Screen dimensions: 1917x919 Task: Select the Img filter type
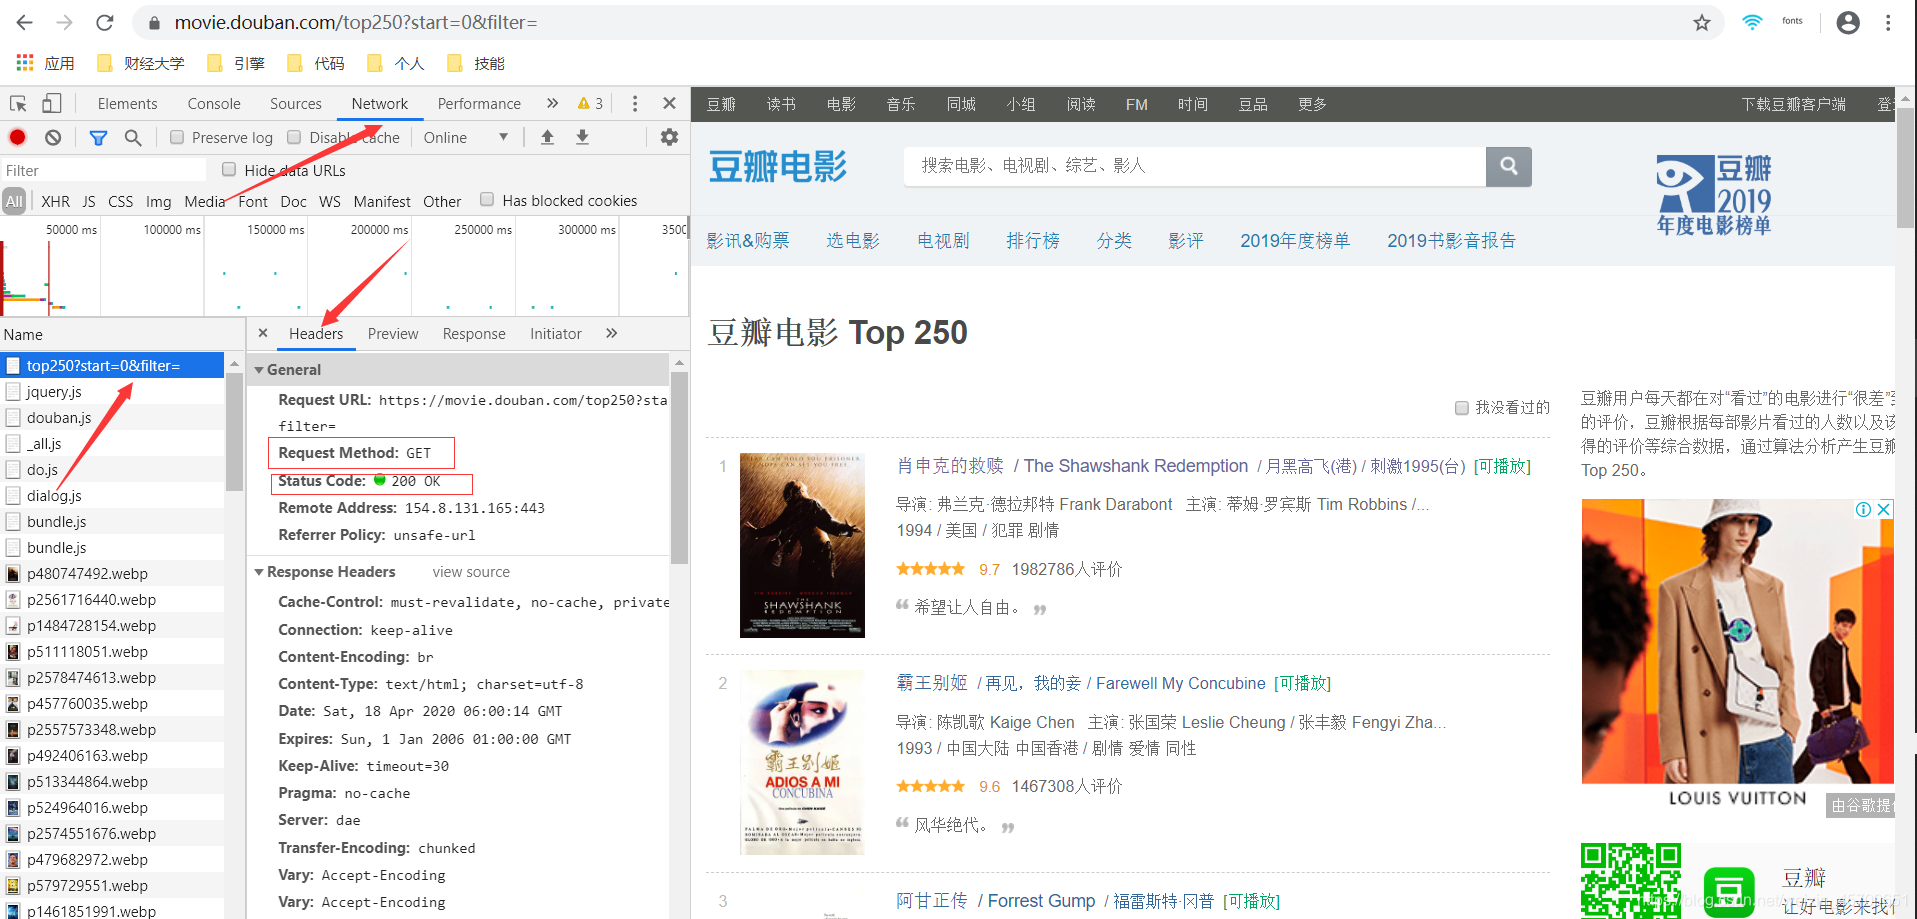(158, 201)
